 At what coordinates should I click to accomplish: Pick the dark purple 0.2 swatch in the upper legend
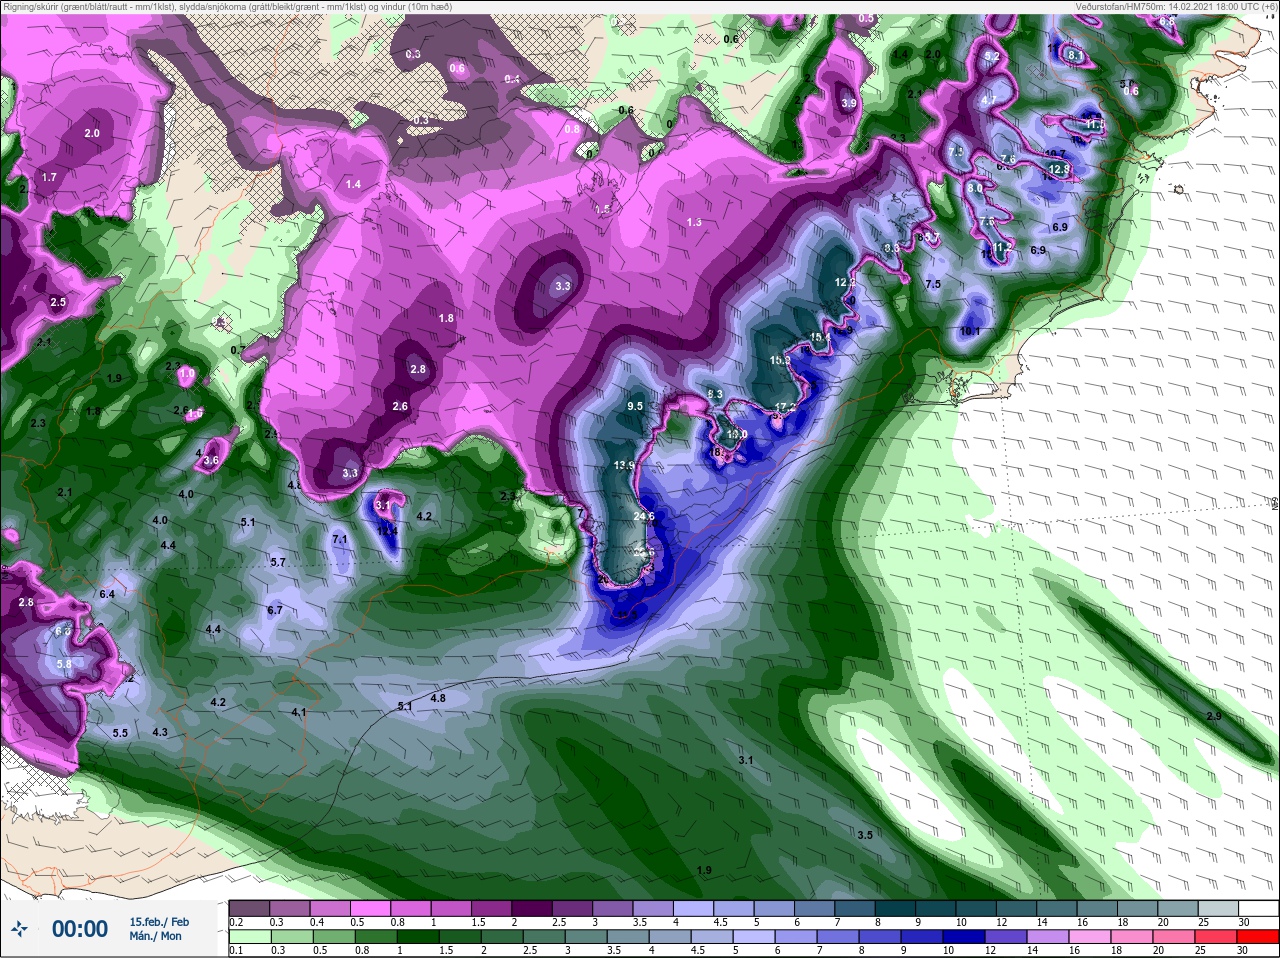(249, 909)
